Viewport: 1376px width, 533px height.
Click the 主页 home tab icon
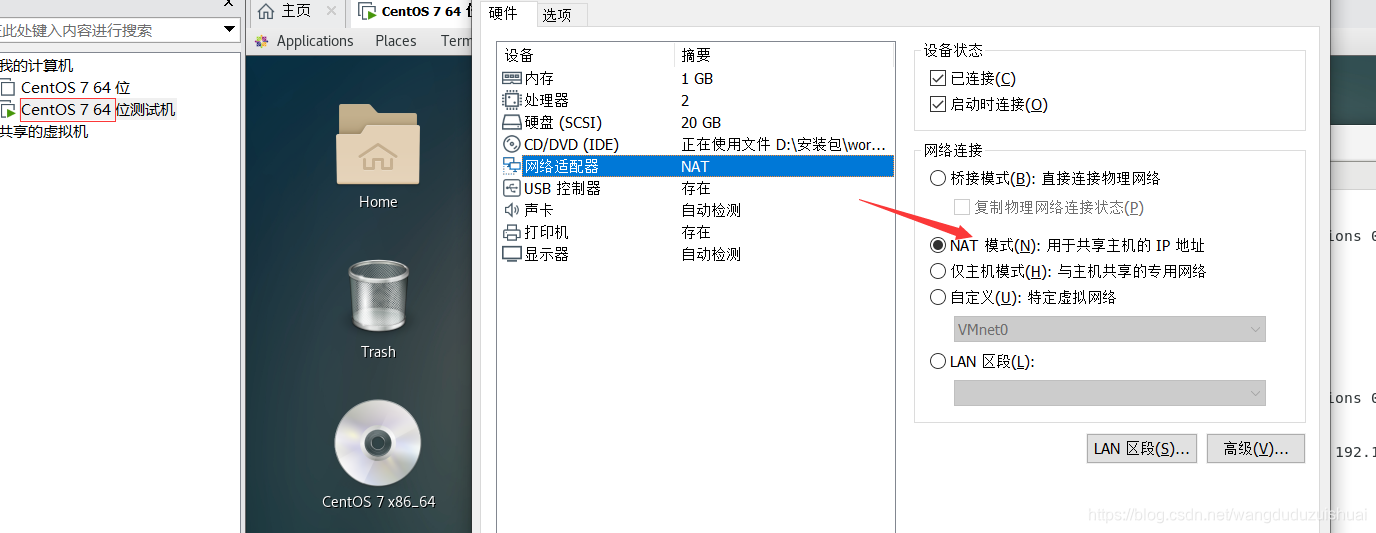pos(266,11)
